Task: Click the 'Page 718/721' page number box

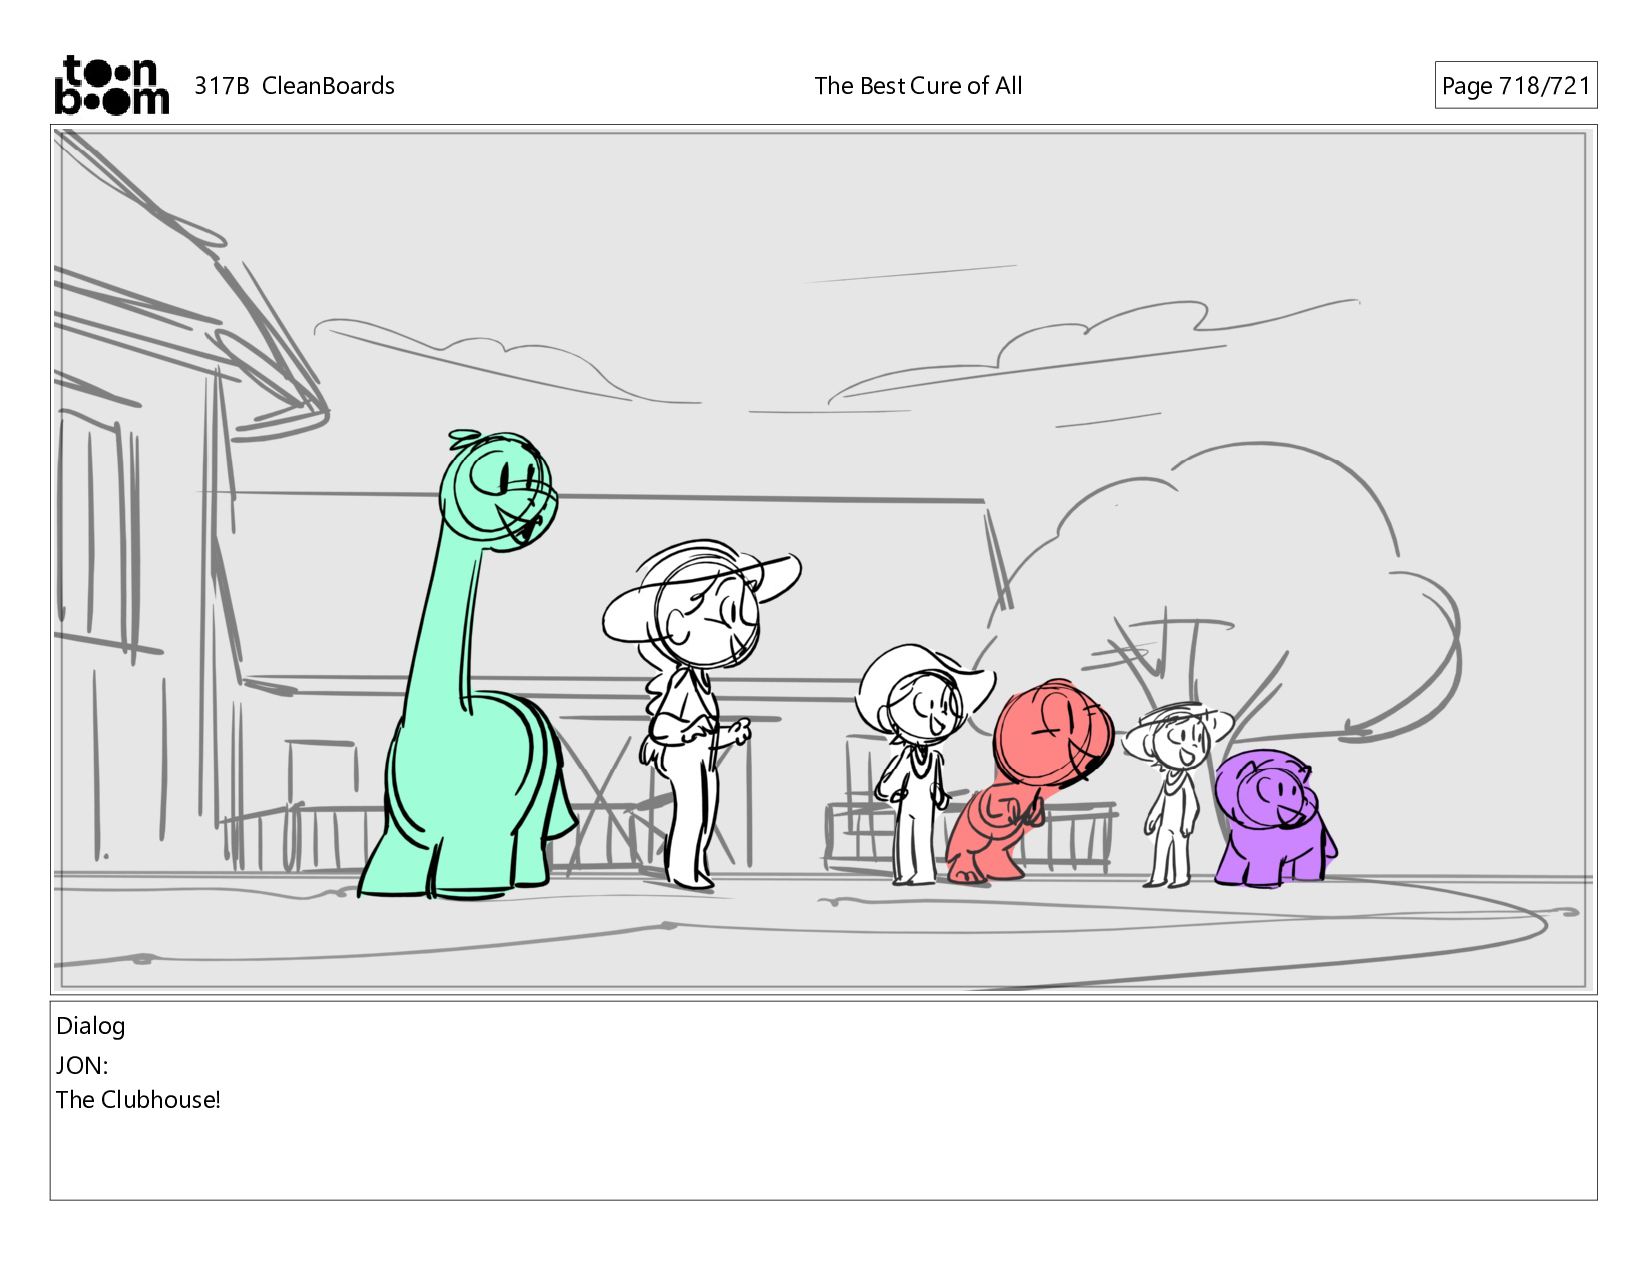Action: (1515, 86)
